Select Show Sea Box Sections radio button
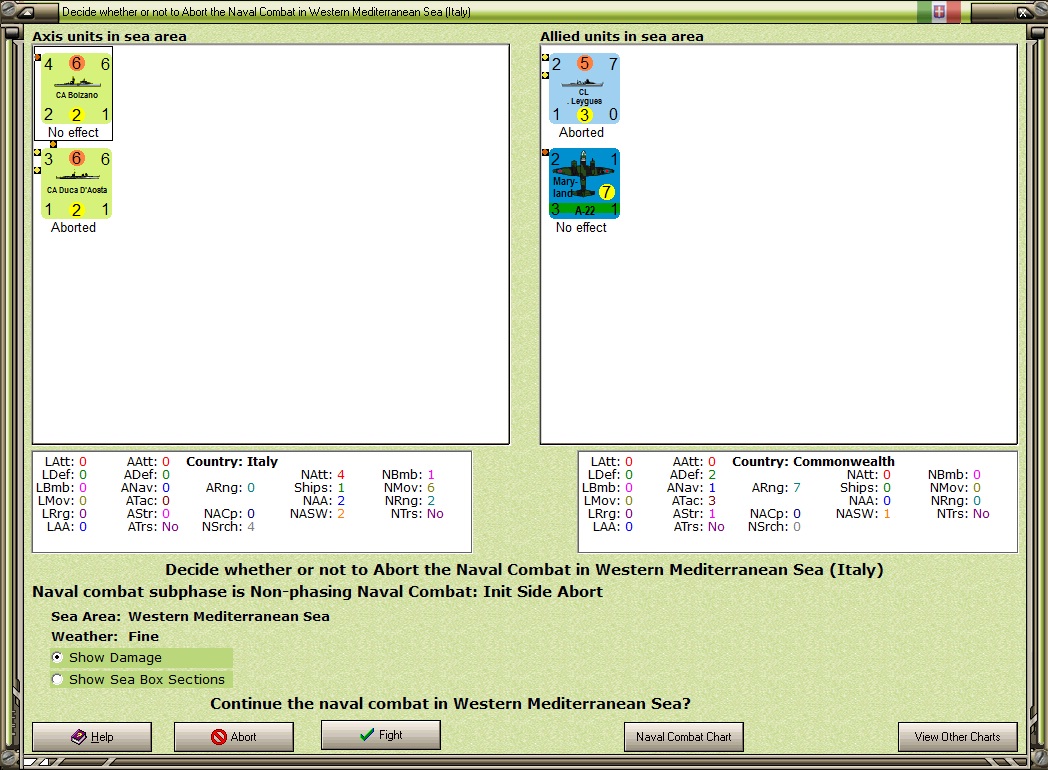Viewport: 1048px width, 770px height. (57, 679)
